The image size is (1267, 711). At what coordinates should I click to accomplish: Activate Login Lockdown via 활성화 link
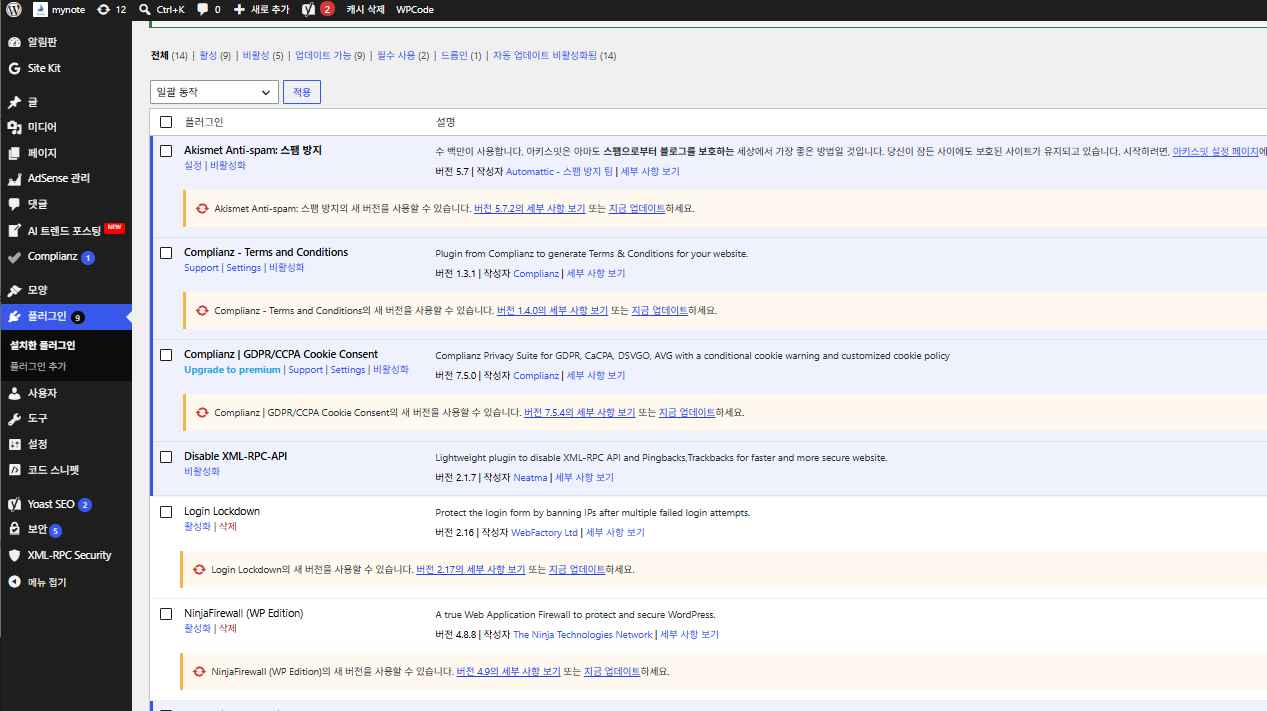coord(198,526)
